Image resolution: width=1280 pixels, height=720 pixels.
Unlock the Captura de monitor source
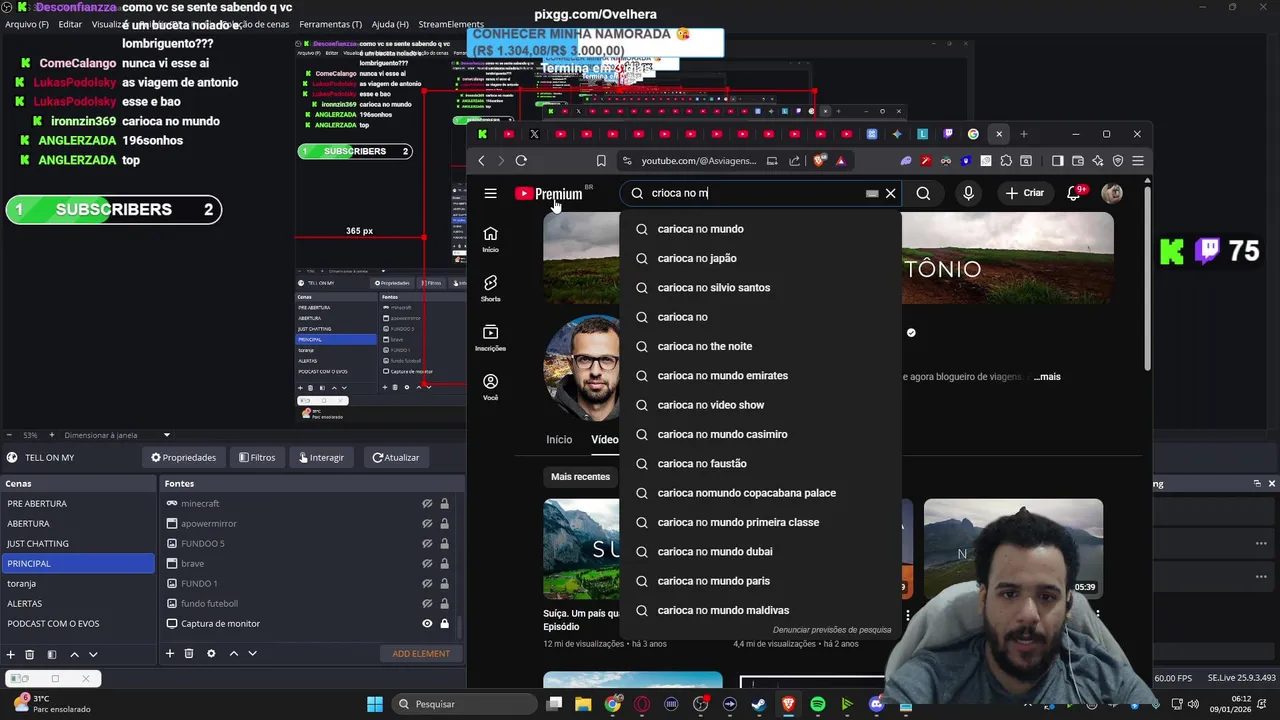(x=444, y=623)
